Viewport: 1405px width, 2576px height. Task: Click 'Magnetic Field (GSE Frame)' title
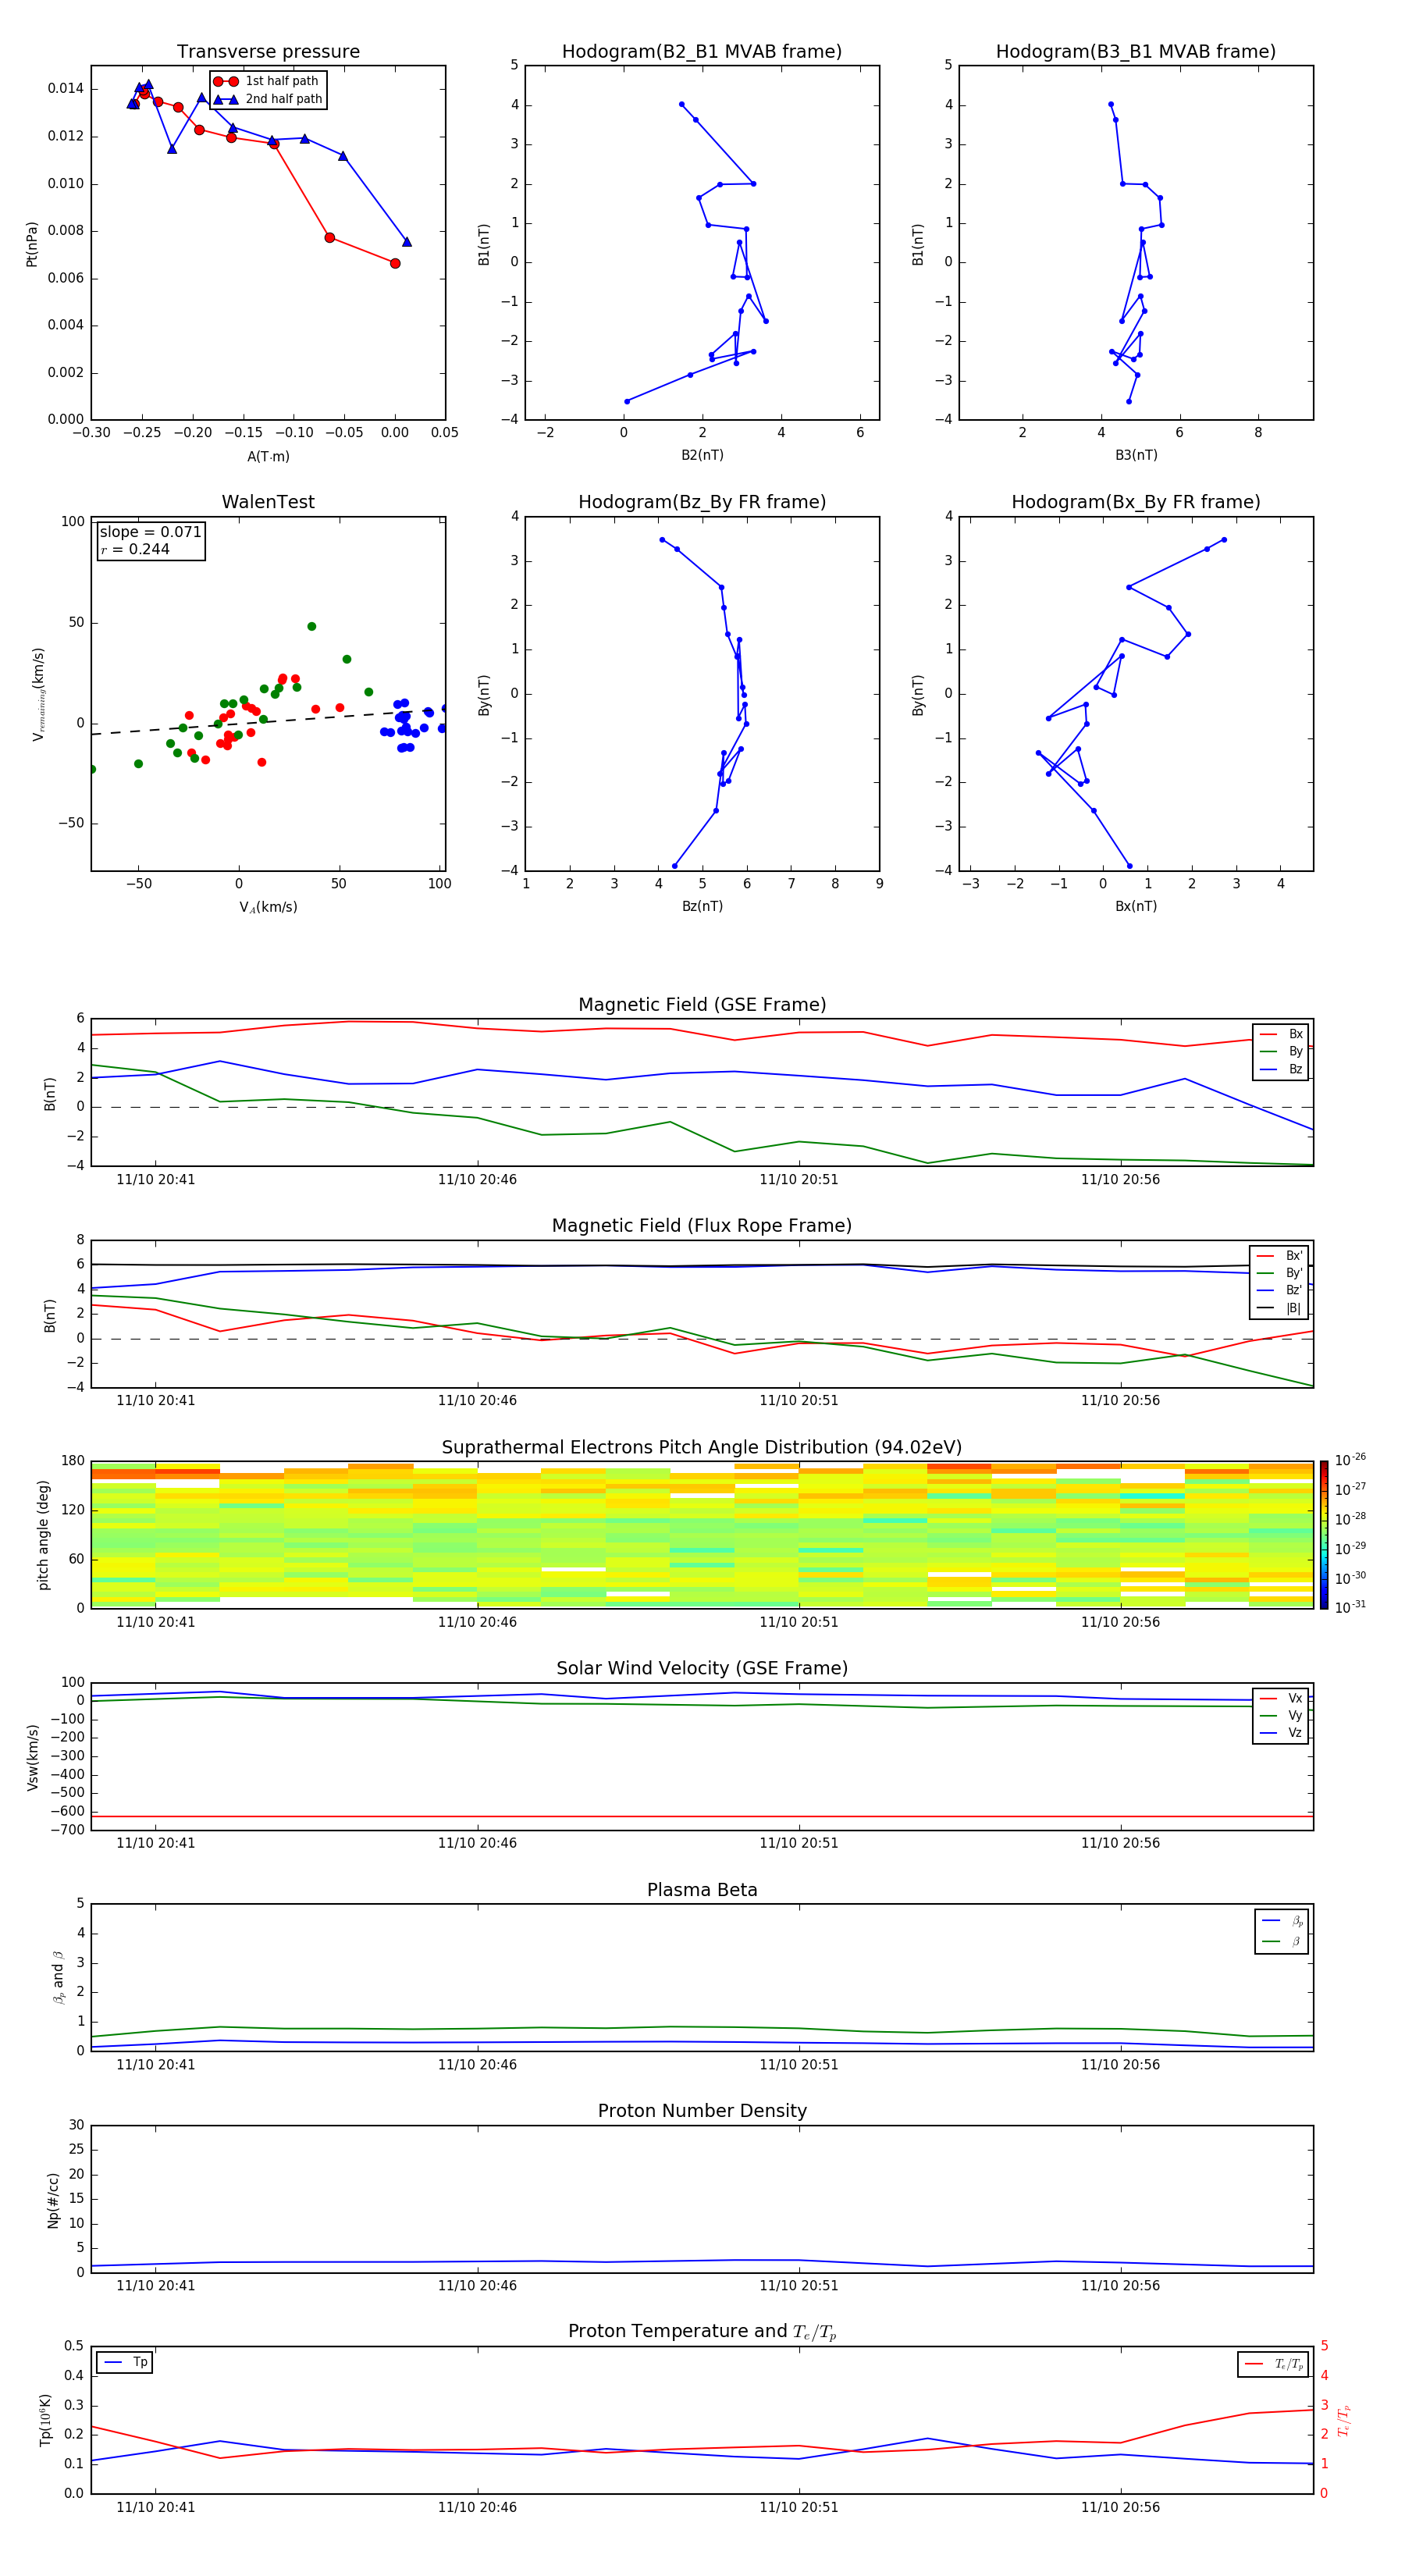(x=702, y=1005)
